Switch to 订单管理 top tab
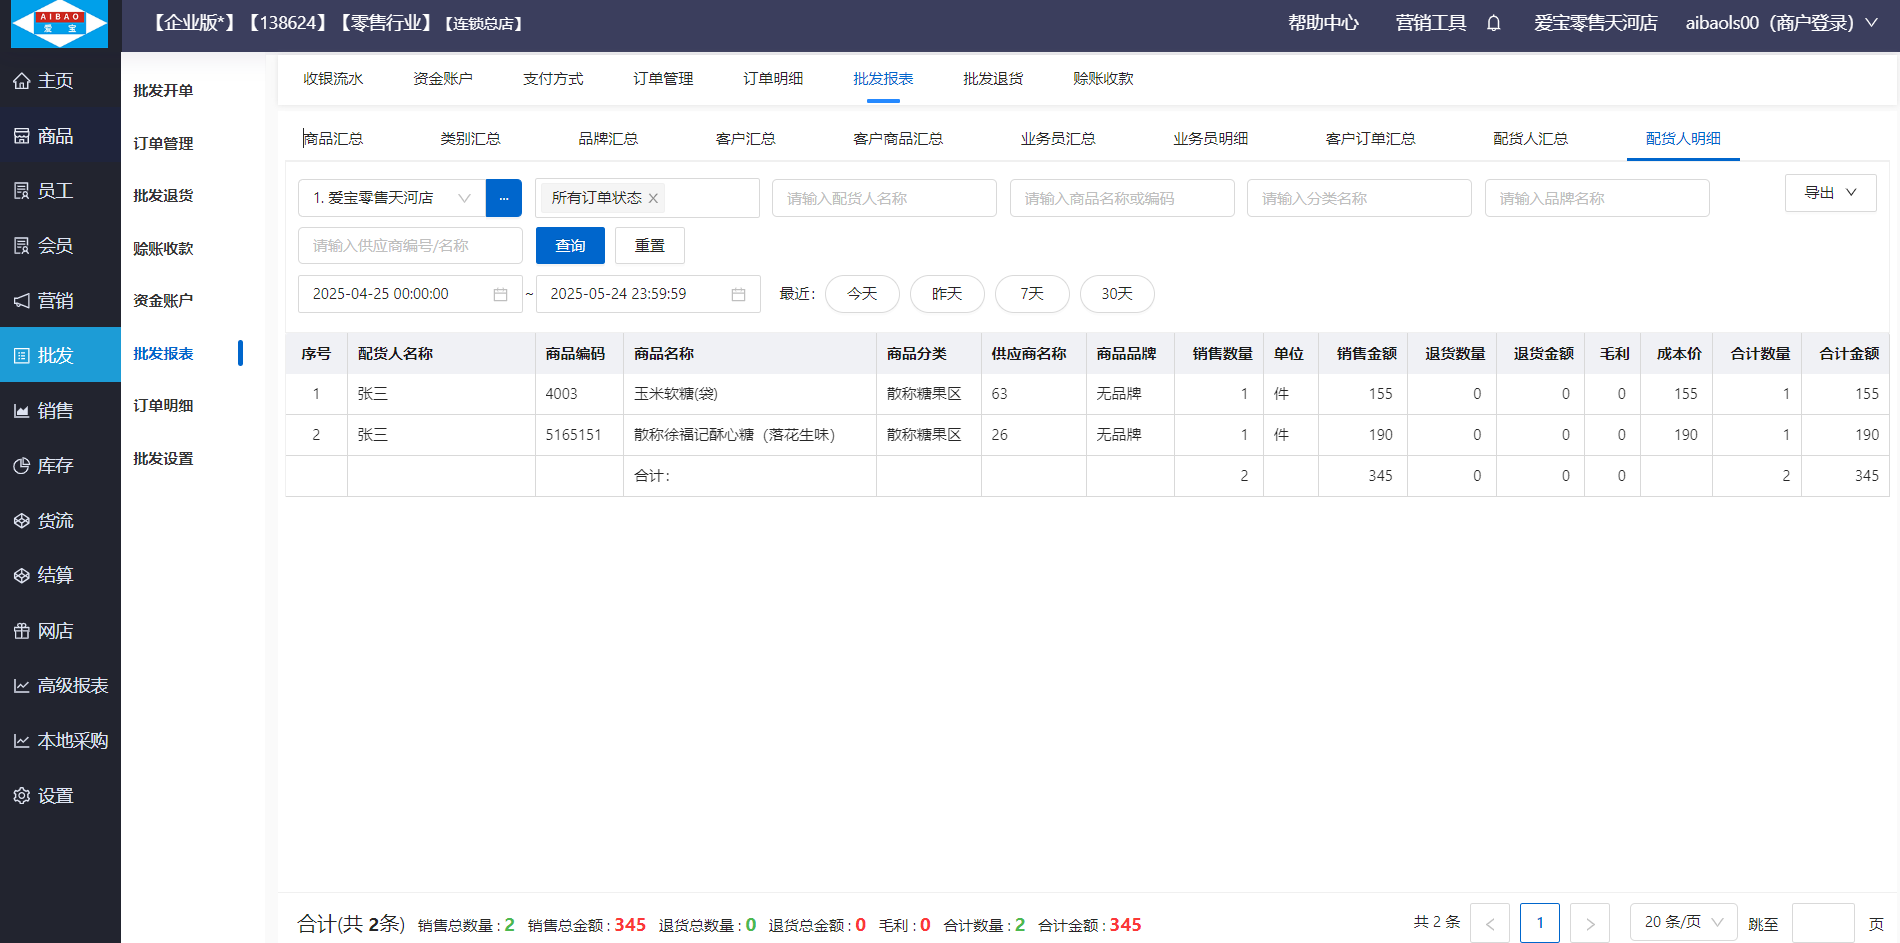 pos(663,79)
